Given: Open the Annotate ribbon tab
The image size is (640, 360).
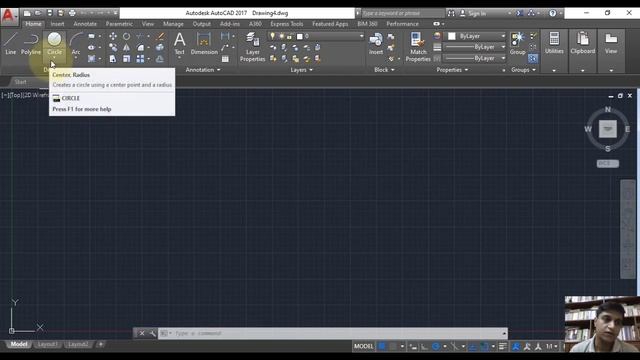Looking at the screenshot, I should coord(85,24).
